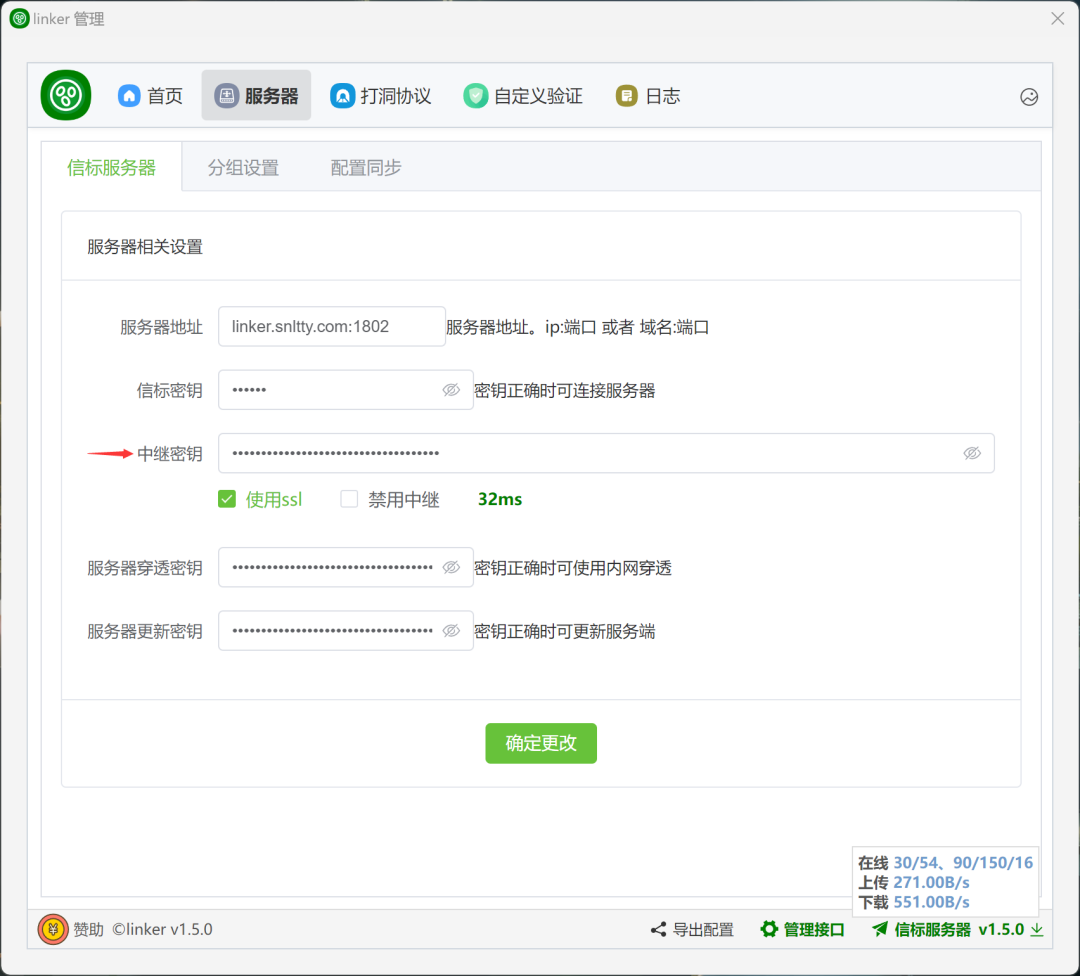This screenshot has width=1080, height=976.
Task: Show the 服务器更新密钥 using its eye toggle
Action: point(452,630)
